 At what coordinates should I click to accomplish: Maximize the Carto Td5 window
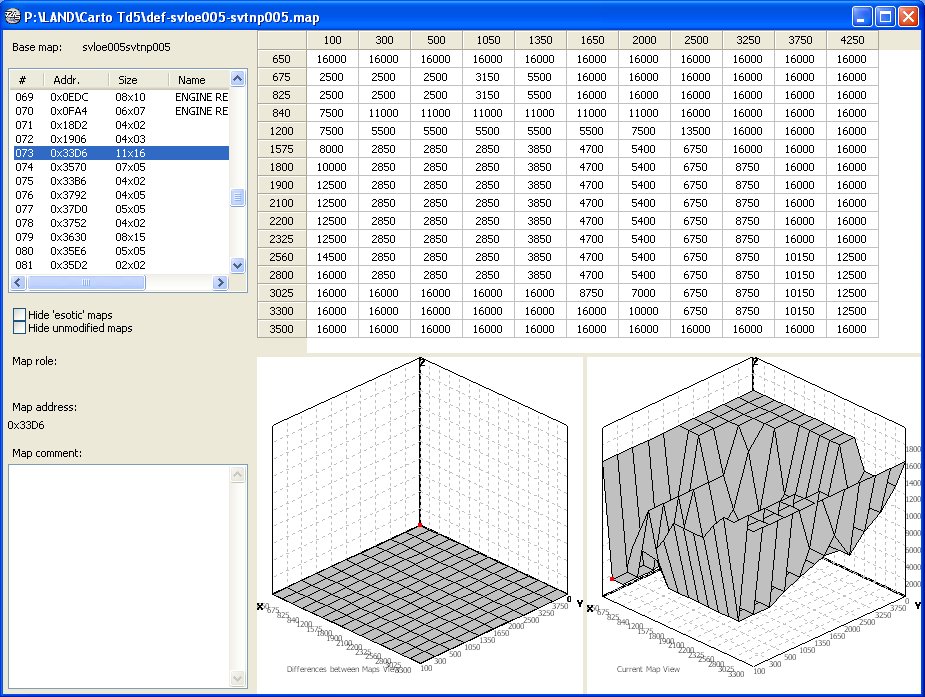[885, 16]
